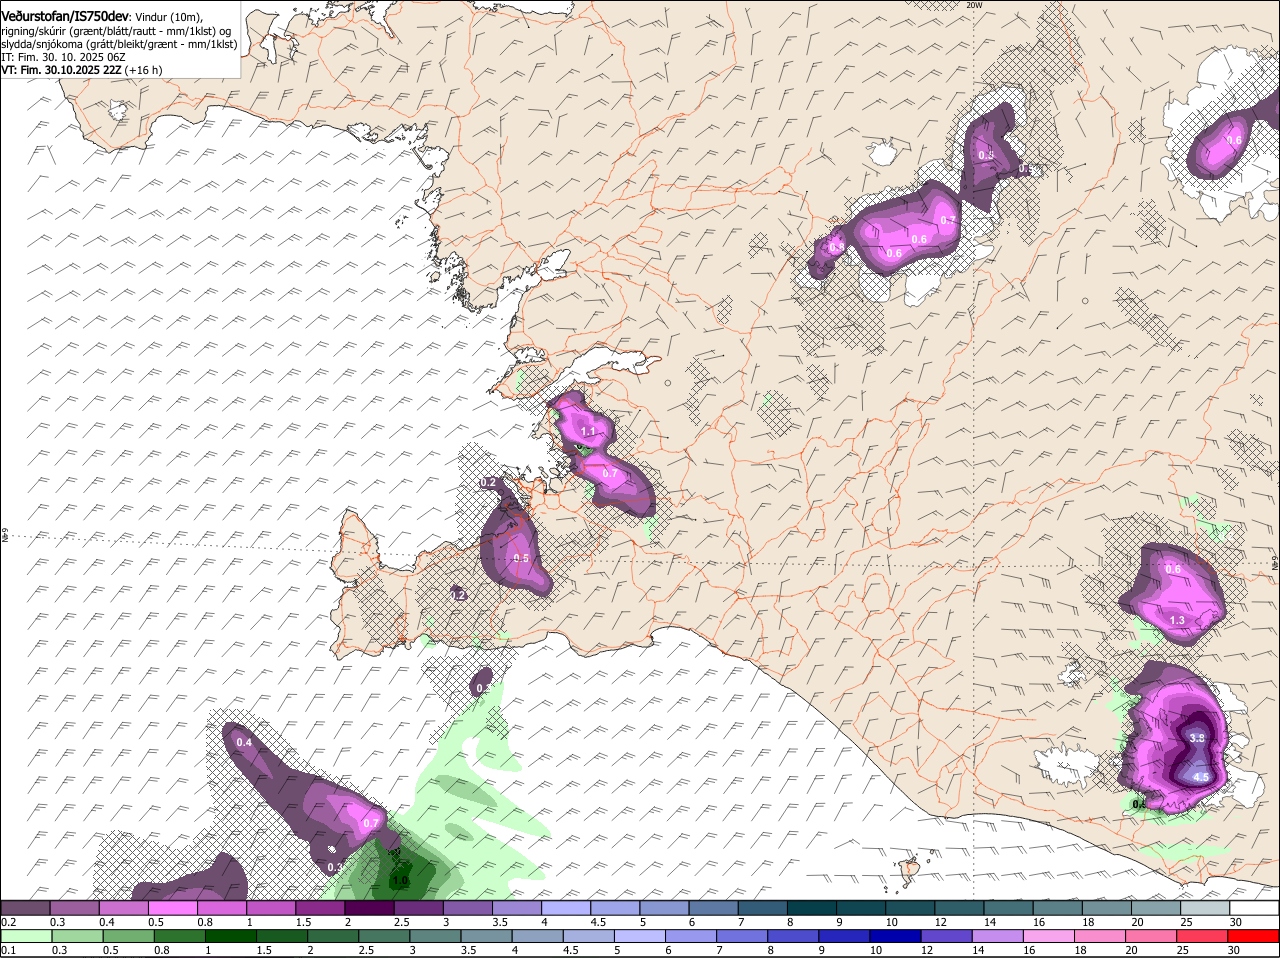Viewport: 1280px width, 958px height.
Task: Click the 64N latitude label on the left edge
Action: click(4, 537)
